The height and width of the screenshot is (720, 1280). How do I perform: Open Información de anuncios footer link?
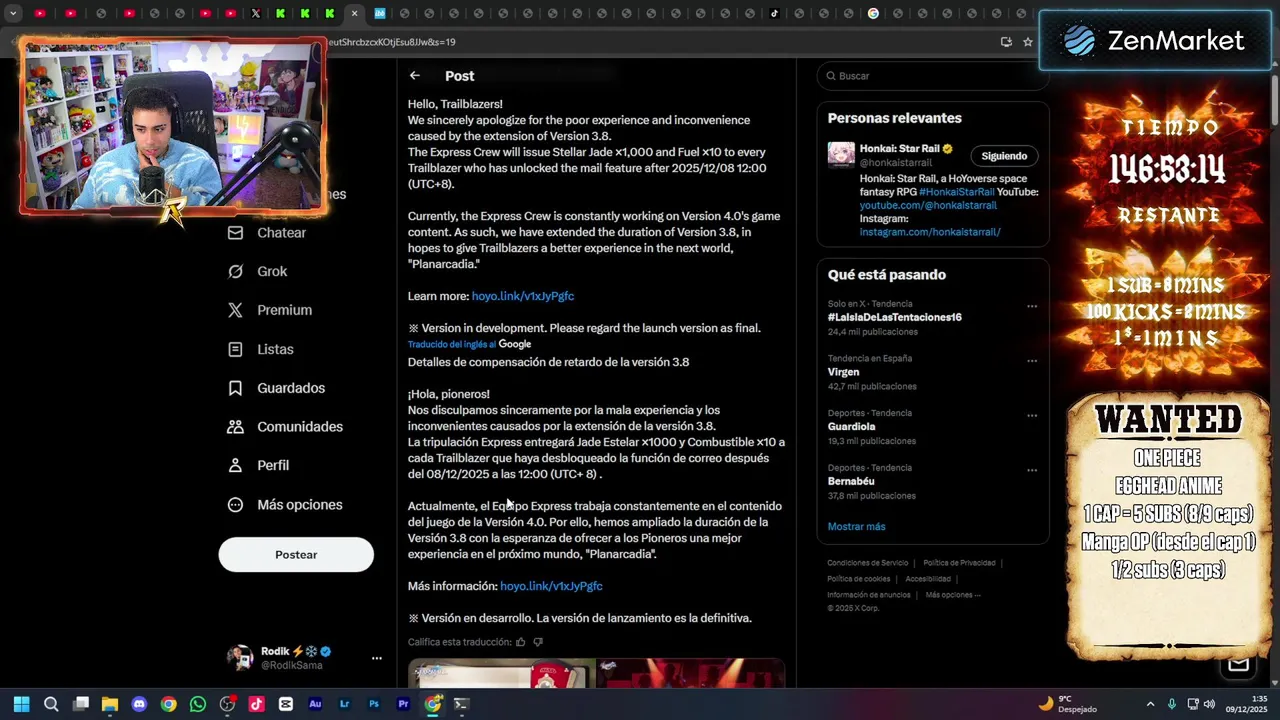(x=868, y=595)
